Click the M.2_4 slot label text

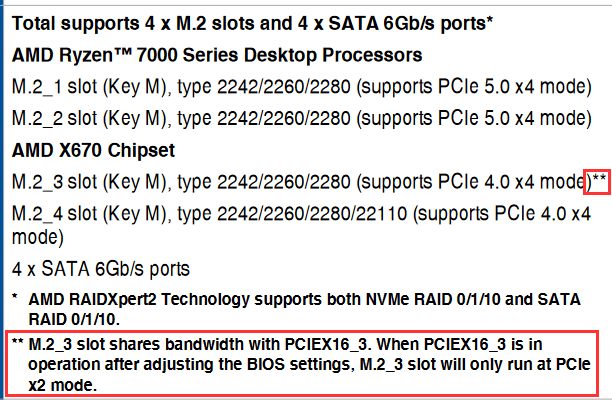click(x=52, y=215)
